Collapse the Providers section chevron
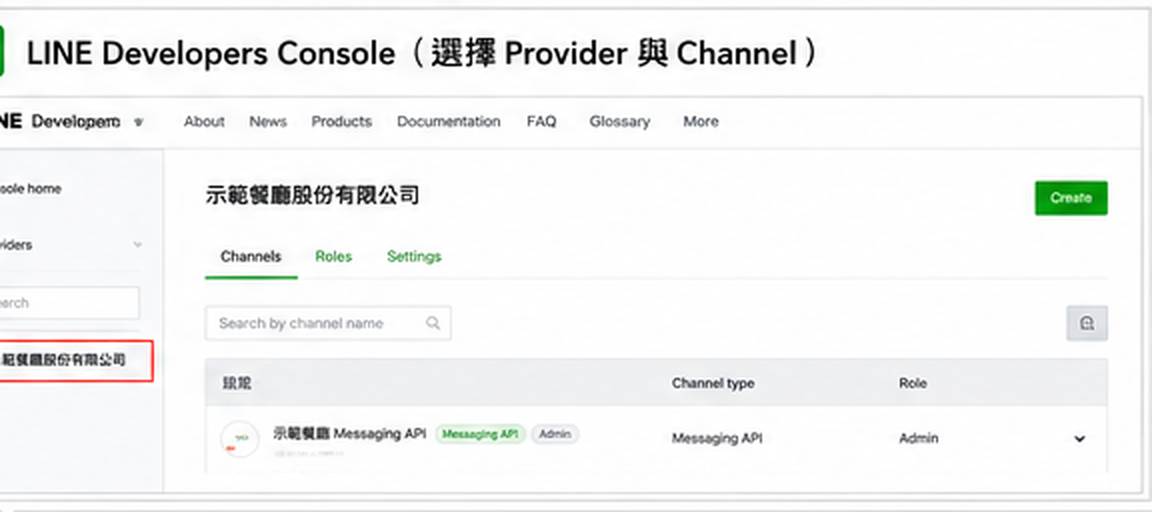 click(x=137, y=245)
